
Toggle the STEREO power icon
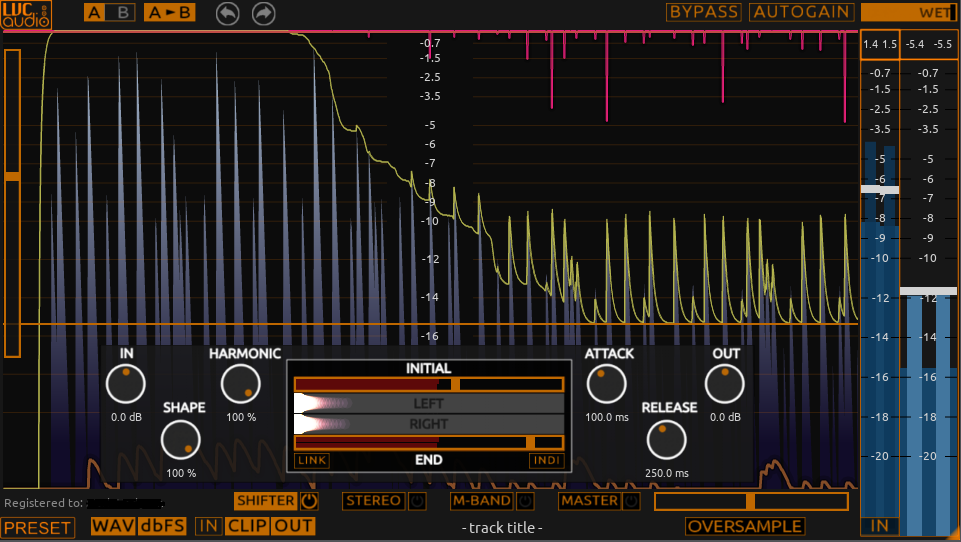coord(417,501)
